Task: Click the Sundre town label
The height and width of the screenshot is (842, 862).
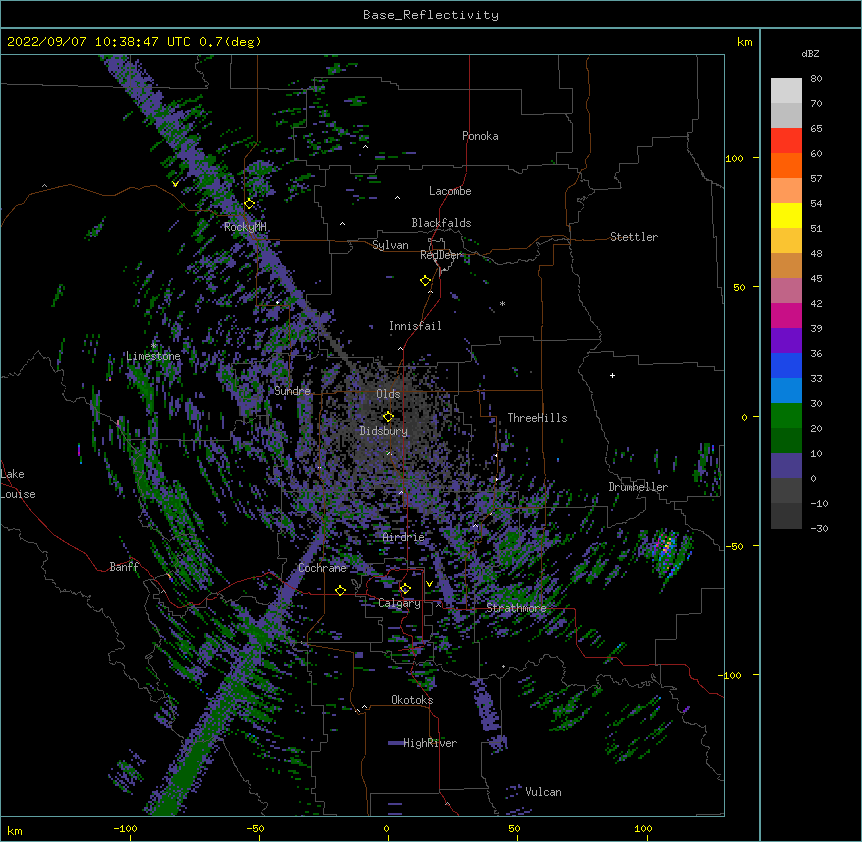Action: click(292, 391)
